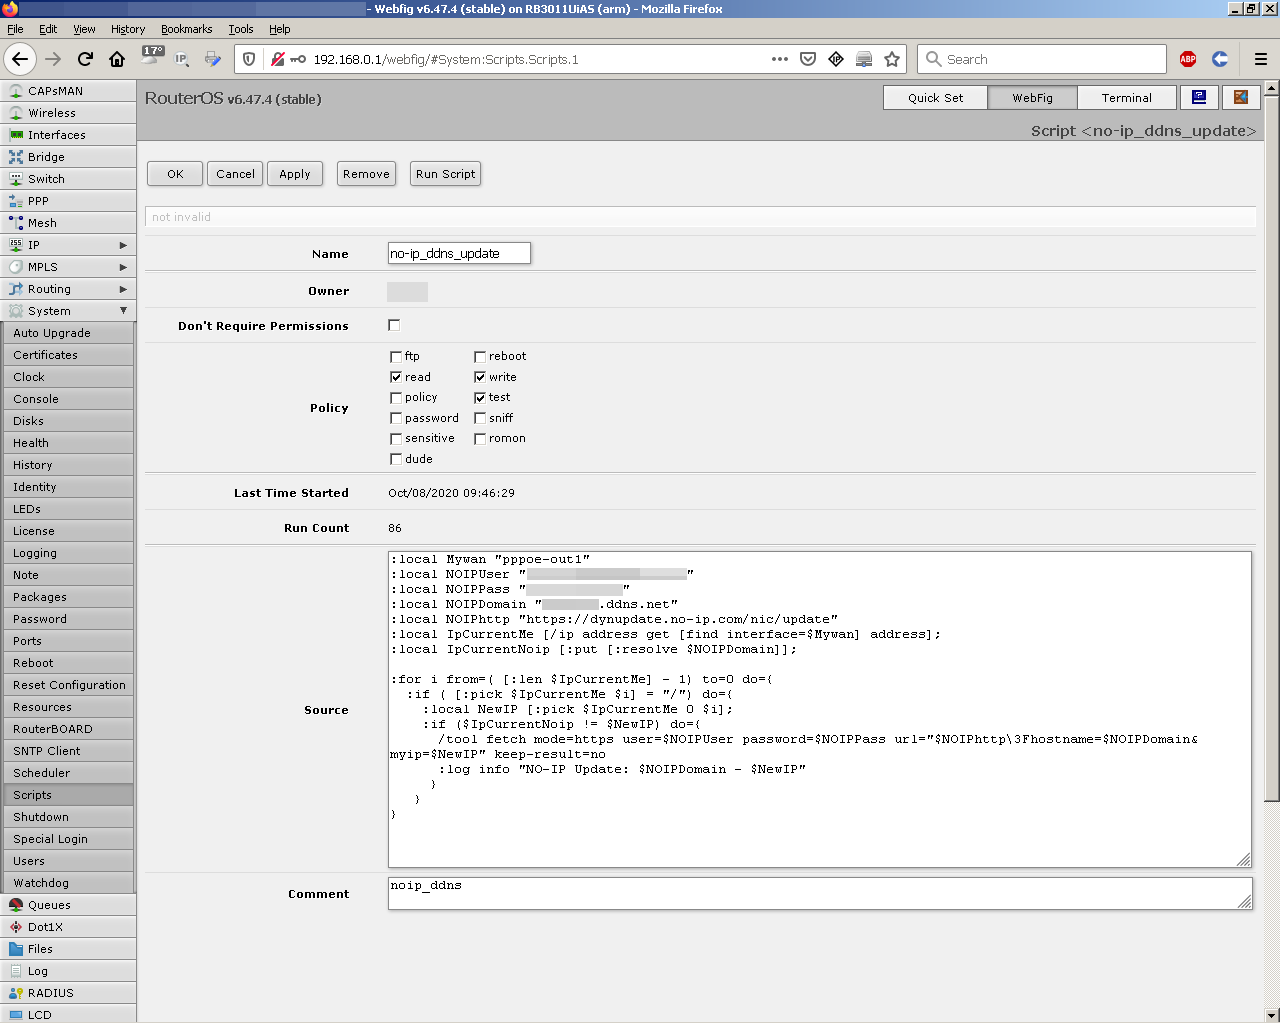Screen dimensions: 1280x1024
Task: Bookmark this page with star icon
Action: 892,59
